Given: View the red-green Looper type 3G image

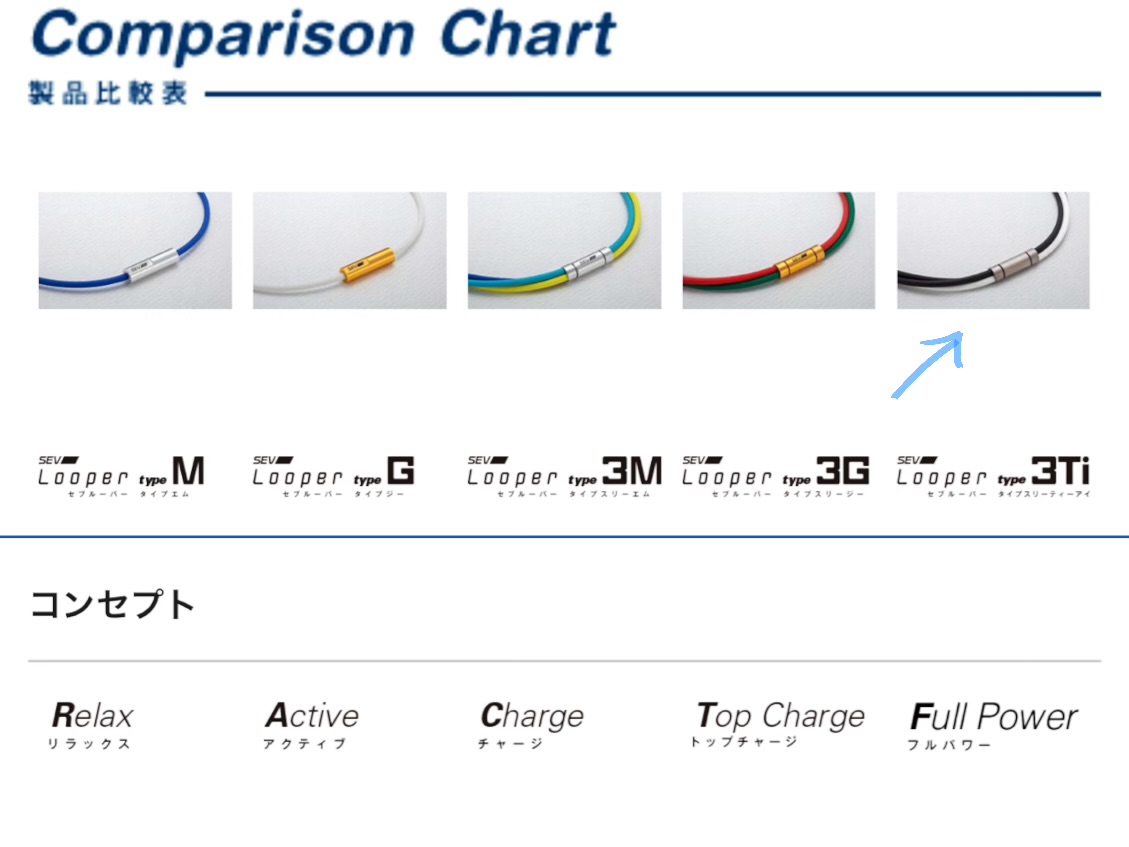Looking at the screenshot, I should pyautogui.click(x=778, y=250).
